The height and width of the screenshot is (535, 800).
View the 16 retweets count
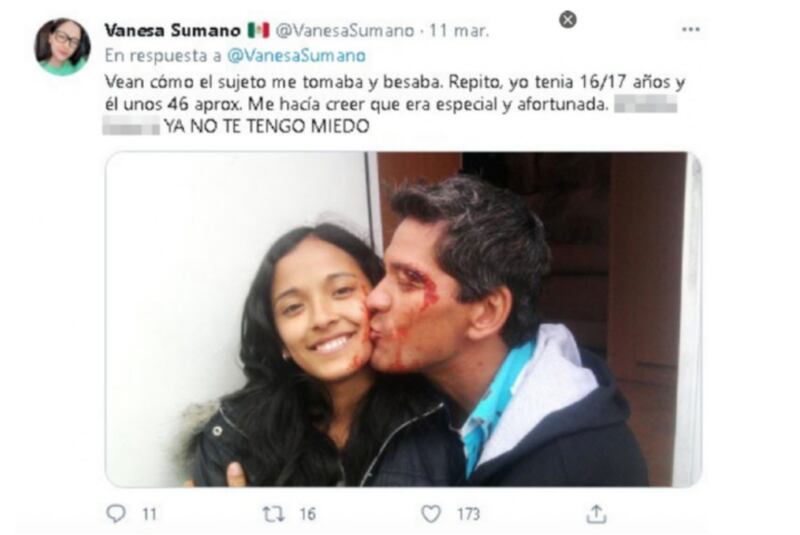pyautogui.click(x=307, y=514)
